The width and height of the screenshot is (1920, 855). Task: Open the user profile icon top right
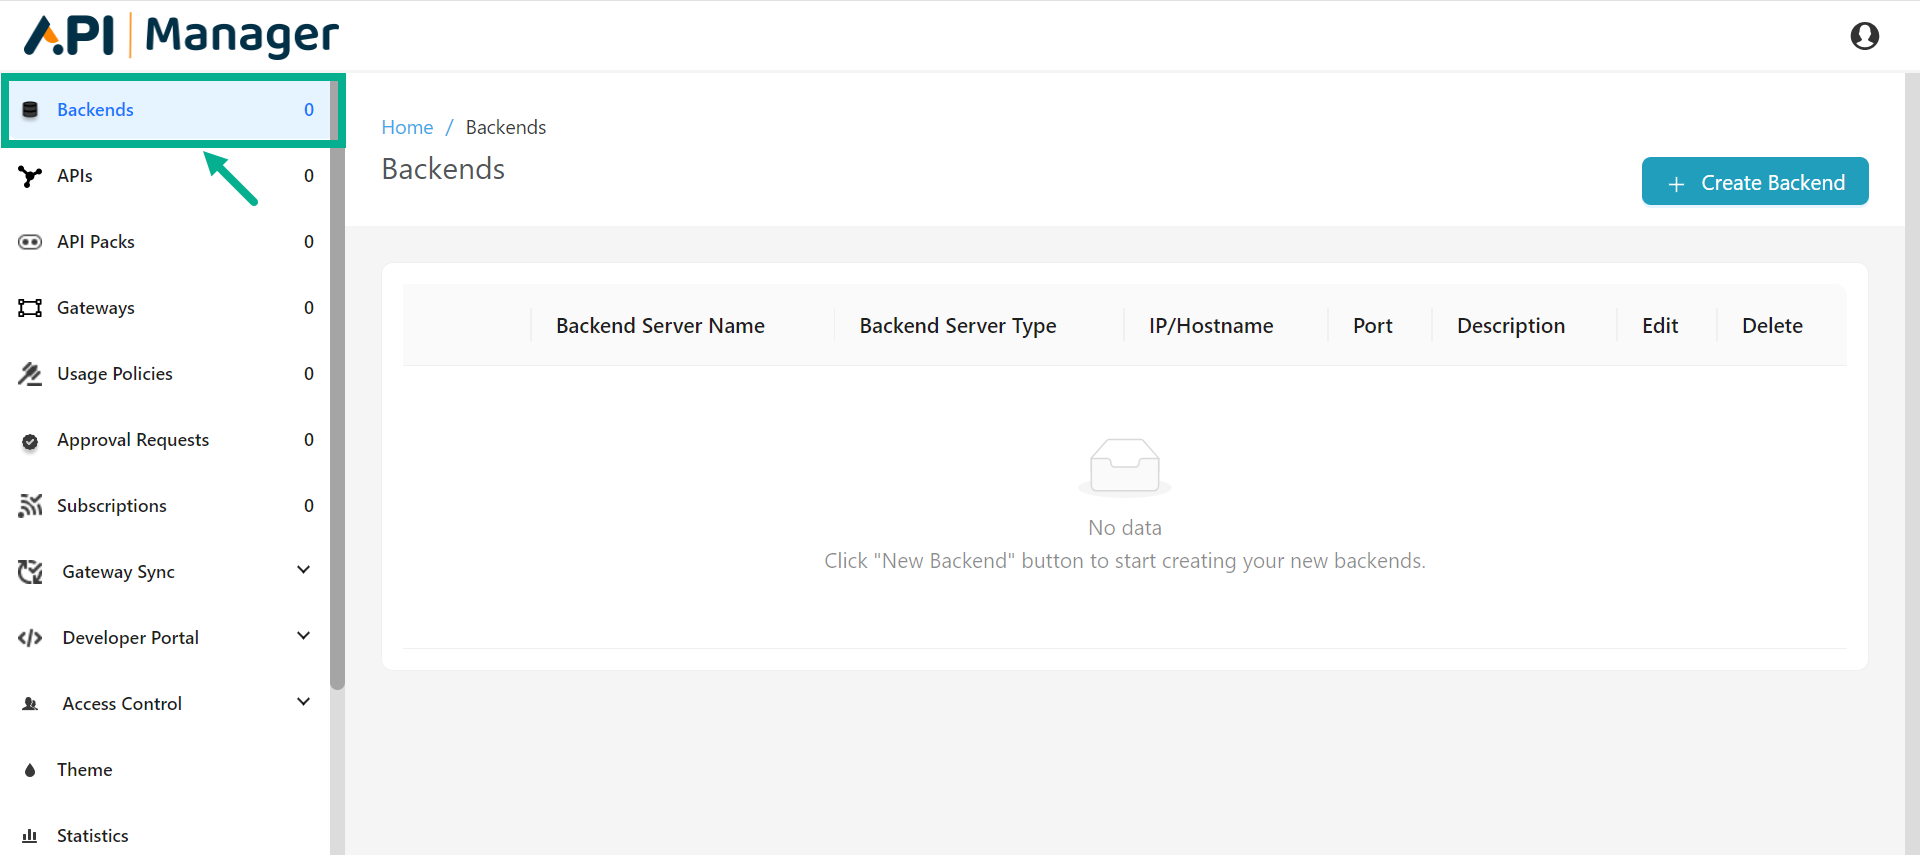click(1866, 36)
